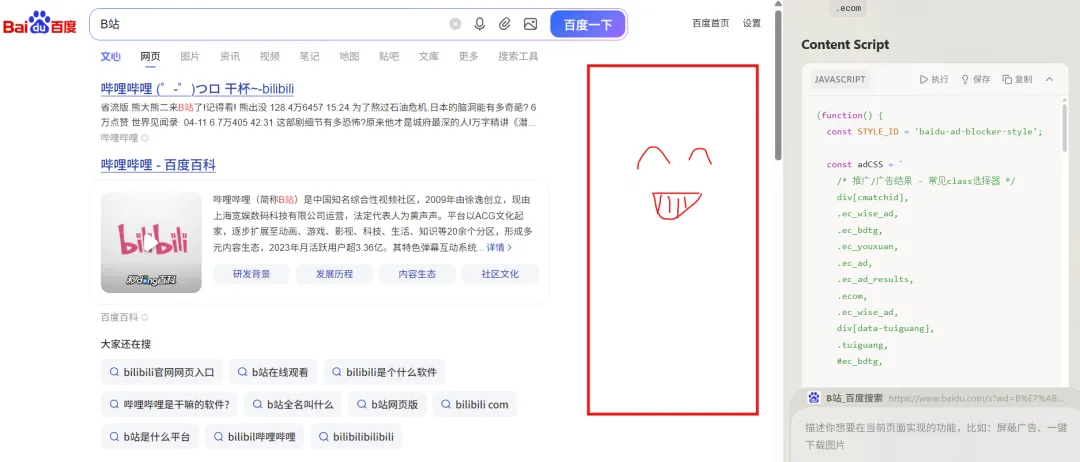The image size is (1080, 462).
Task: Click the Content Script heading
Action: click(845, 45)
